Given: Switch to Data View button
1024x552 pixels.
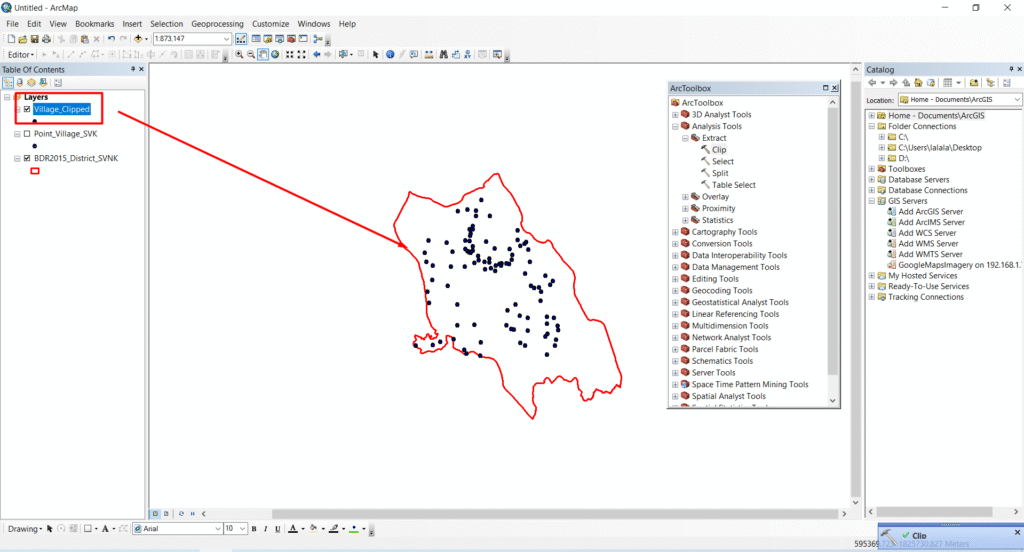Looking at the screenshot, I should tap(155, 514).
